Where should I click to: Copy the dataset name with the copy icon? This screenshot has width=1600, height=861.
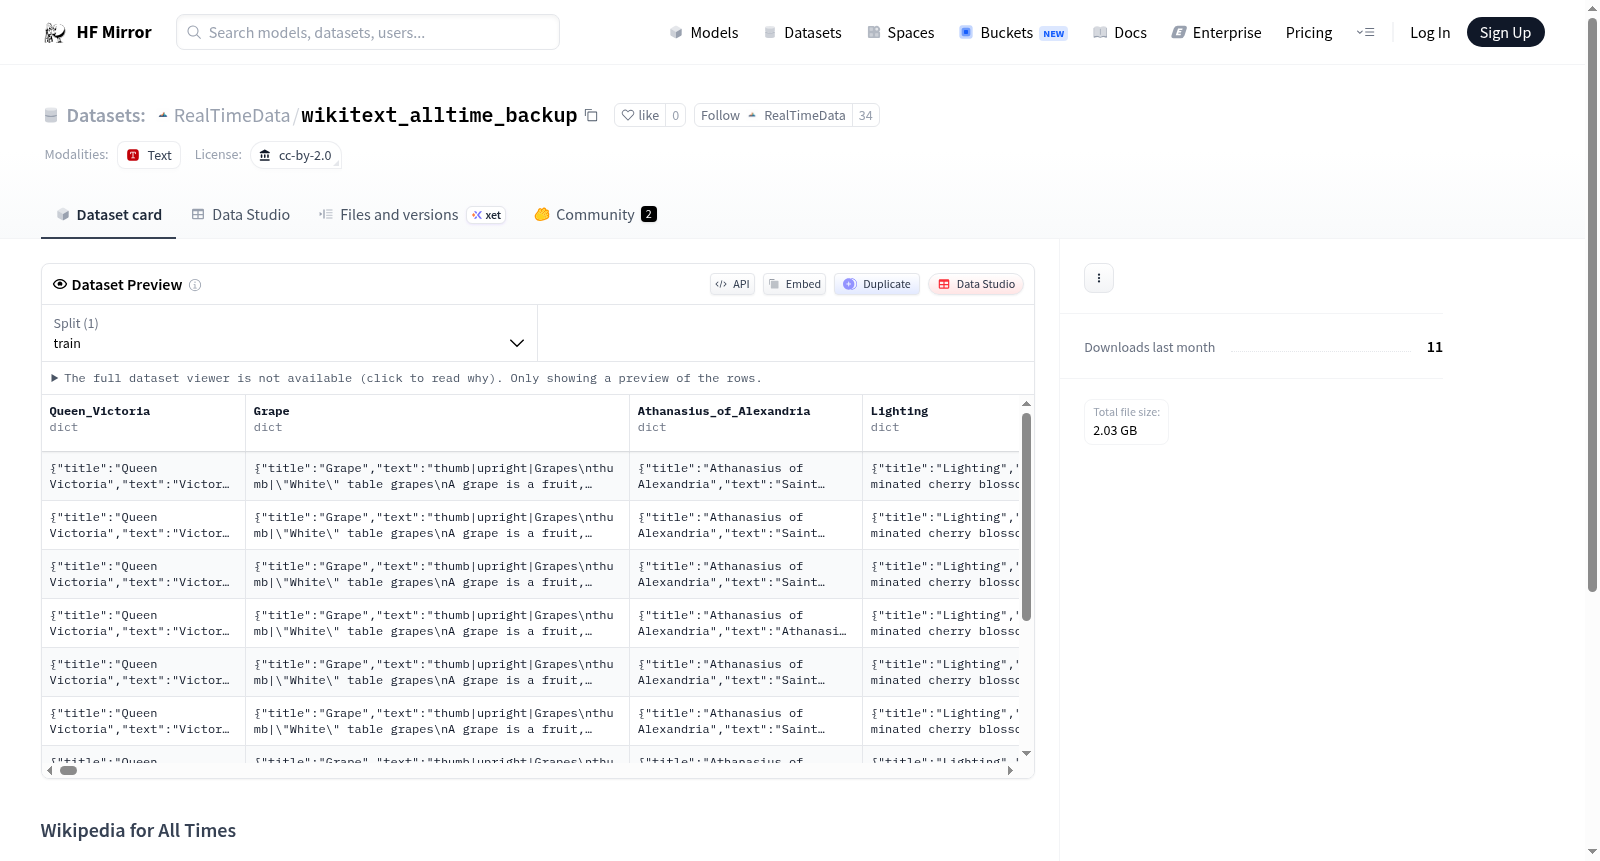[x=591, y=115]
